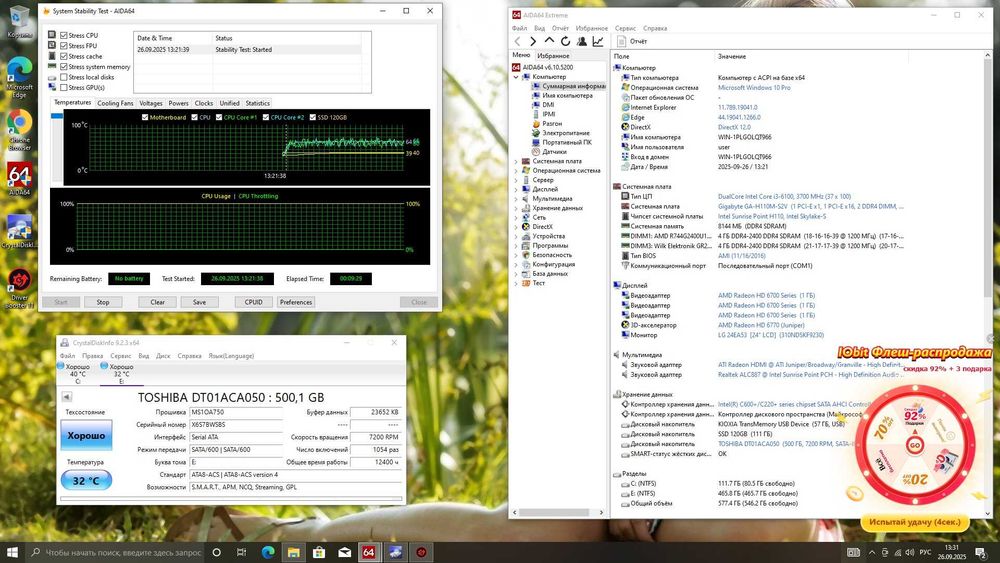Open CPUID from the Stability Test
1000x563 pixels.
pyautogui.click(x=254, y=302)
